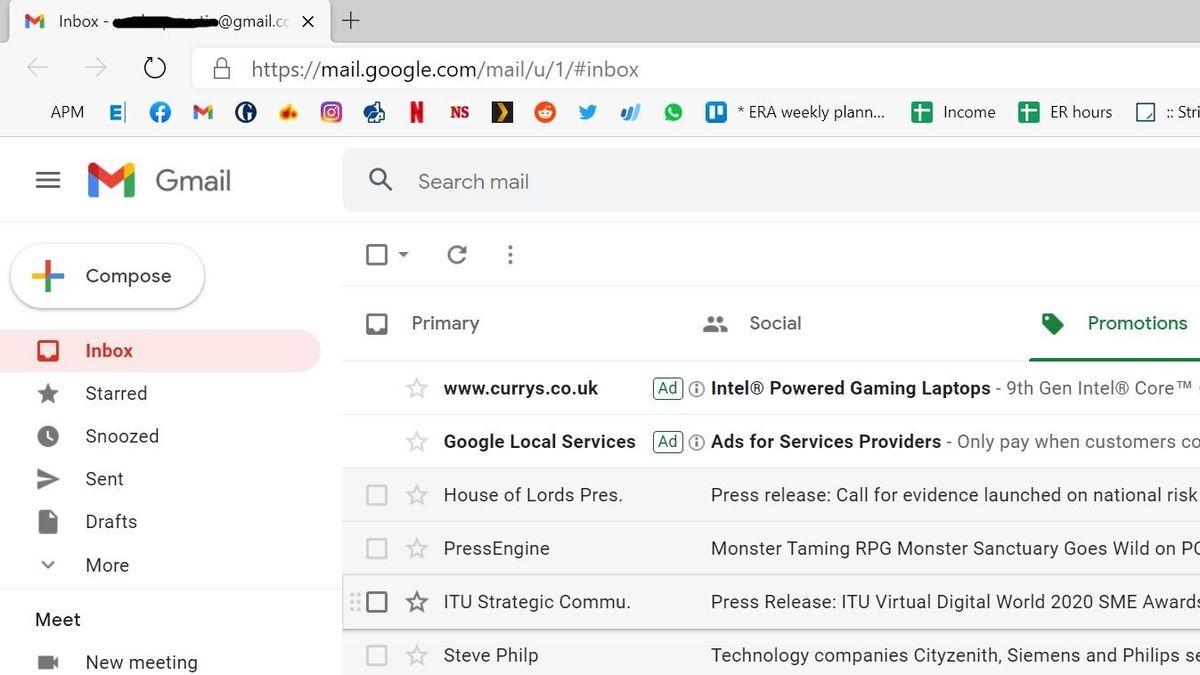Open the WhatsApp bookmark icon
This screenshot has height=675, width=1200.
point(673,112)
